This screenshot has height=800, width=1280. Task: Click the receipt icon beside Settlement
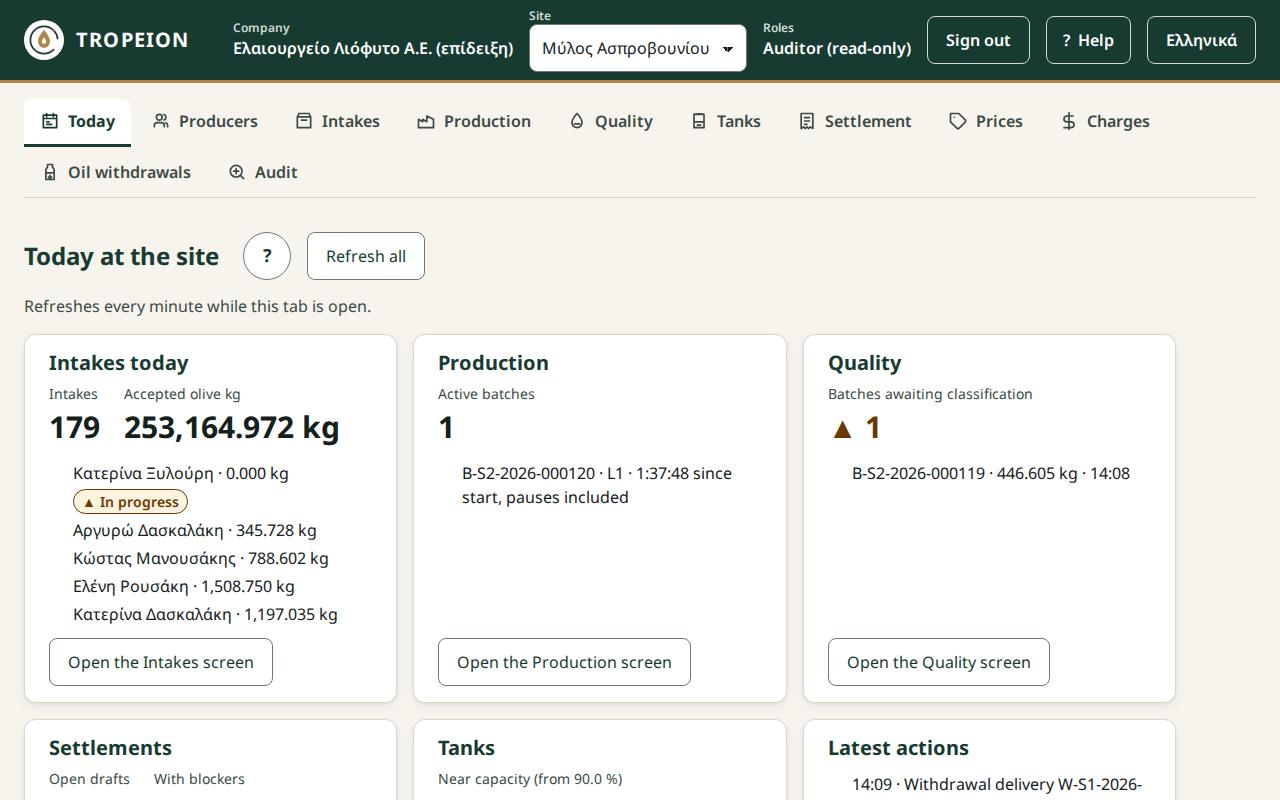click(x=807, y=121)
